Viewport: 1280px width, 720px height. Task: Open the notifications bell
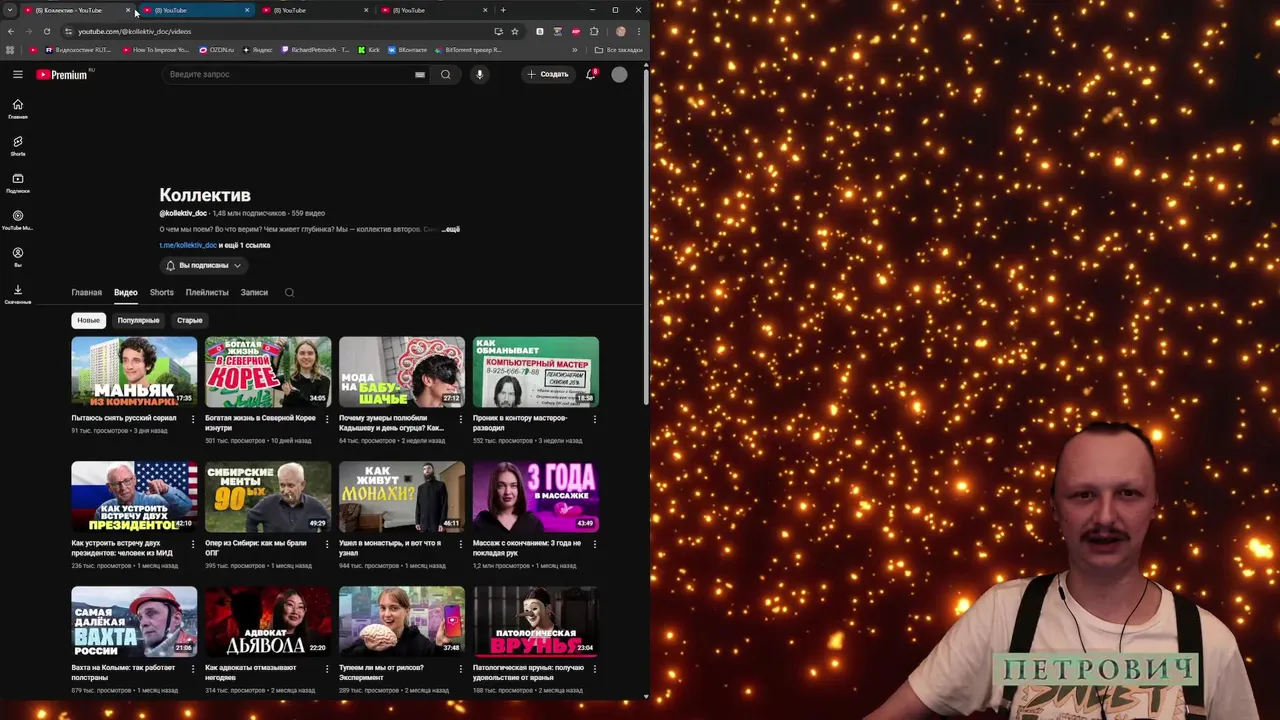click(x=591, y=74)
